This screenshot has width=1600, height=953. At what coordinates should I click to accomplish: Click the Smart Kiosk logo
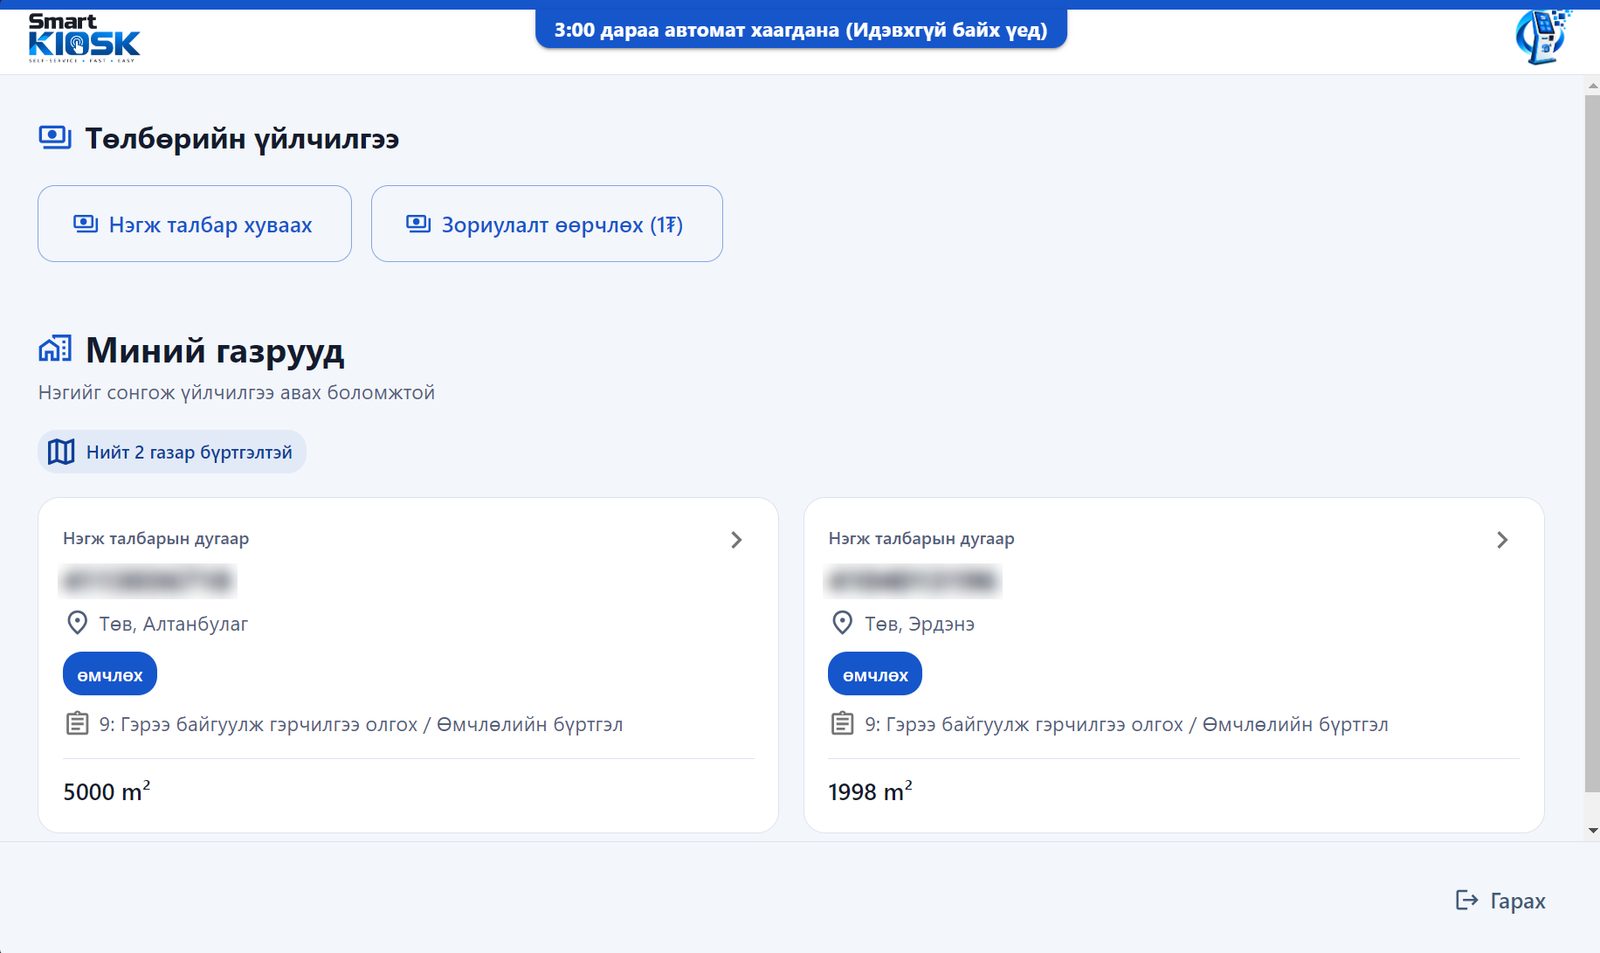(84, 38)
